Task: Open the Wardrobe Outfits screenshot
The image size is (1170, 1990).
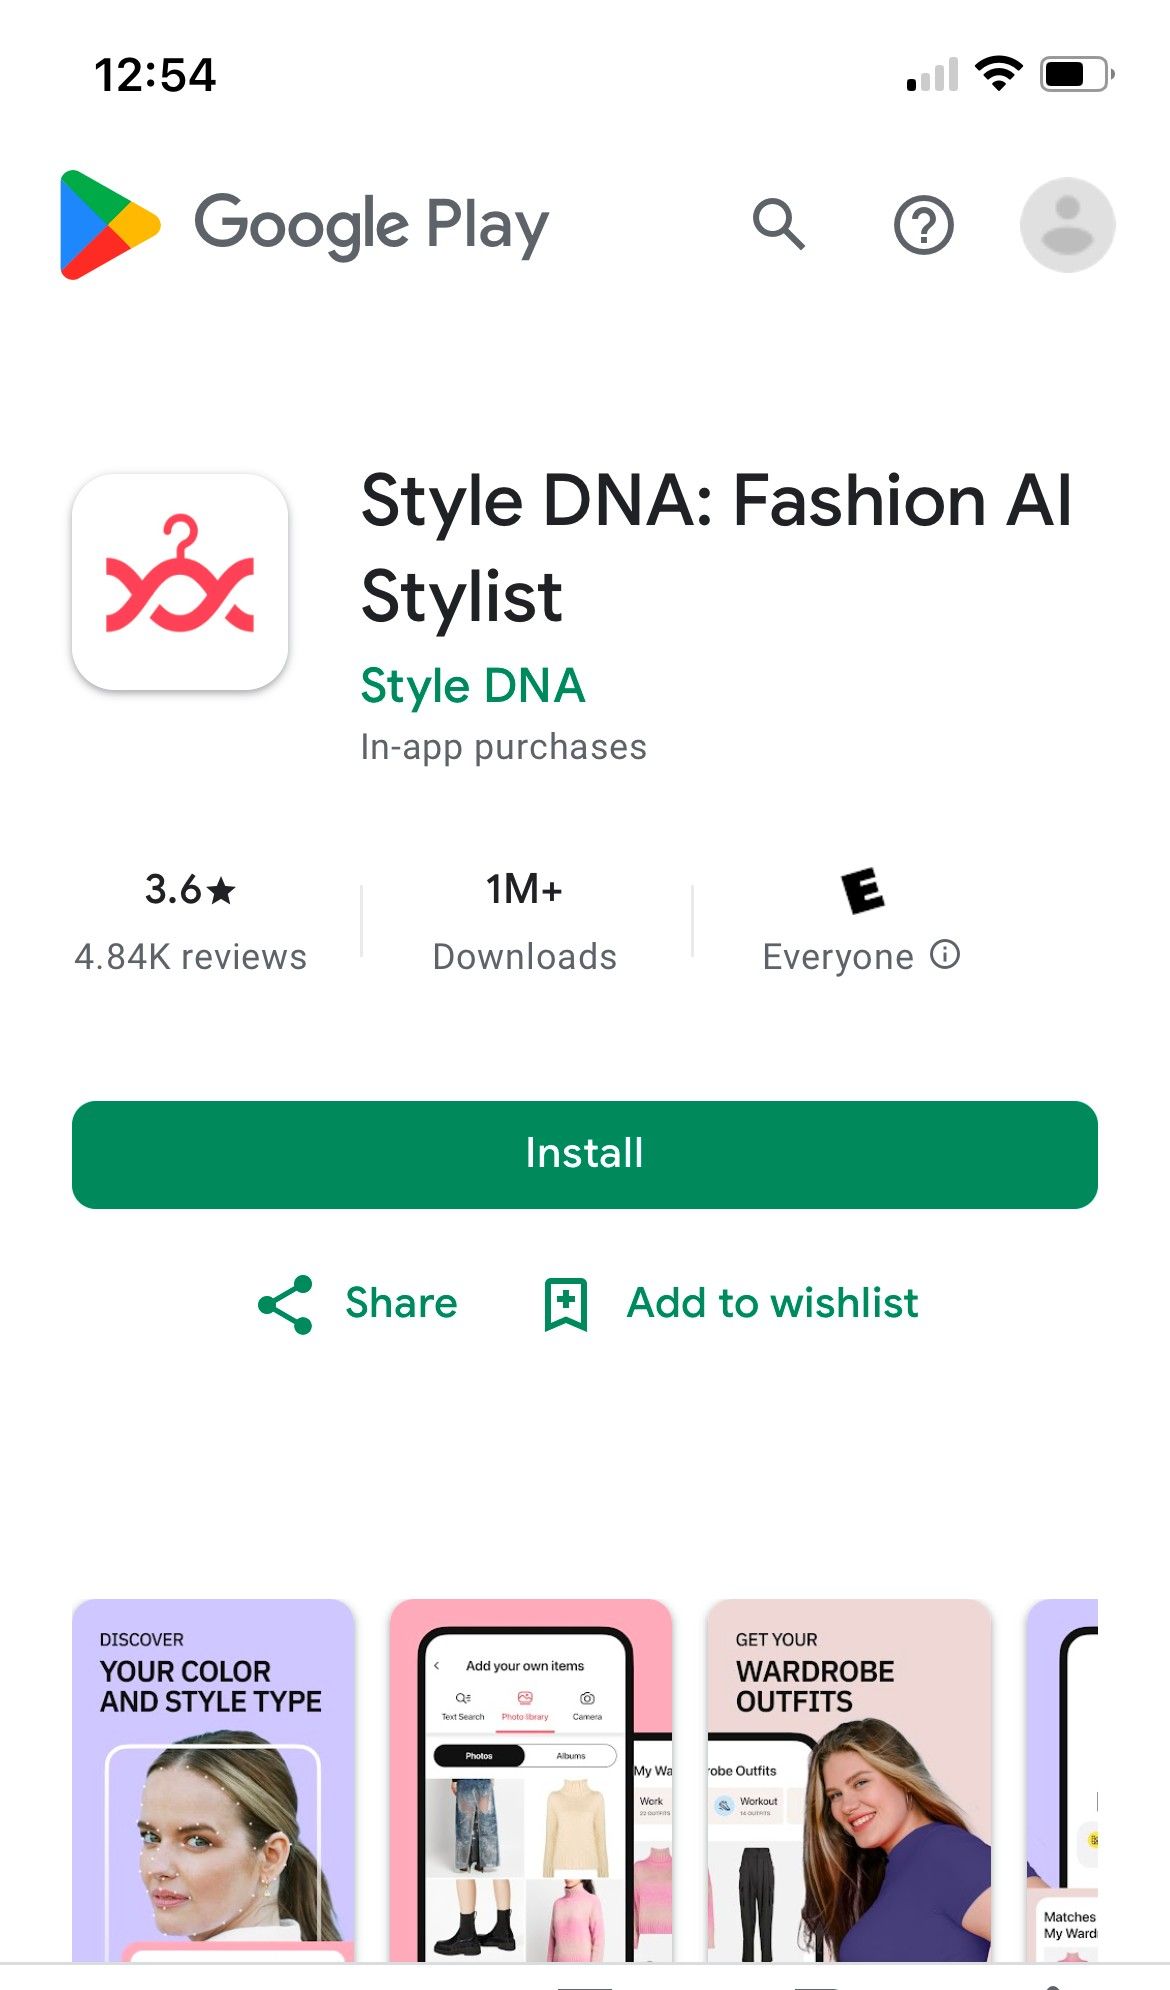Action: pyautogui.click(x=849, y=1780)
